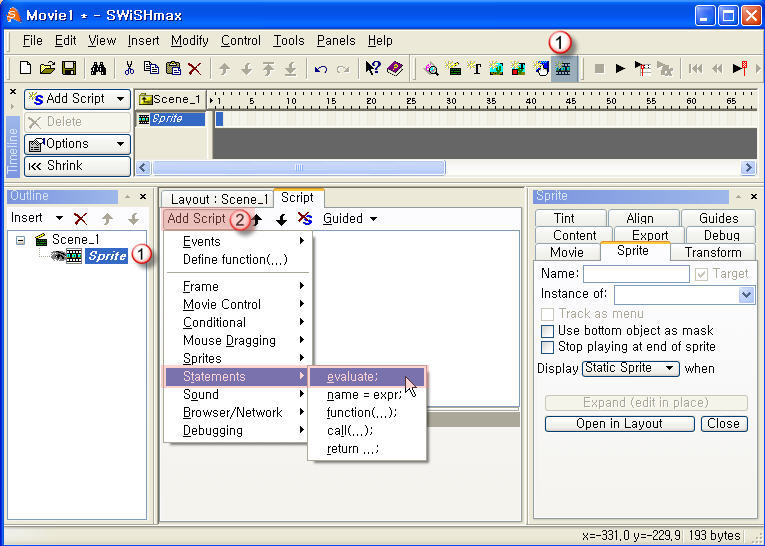Open the Options dropdown in Timeline
The height and width of the screenshot is (546, 765).
point(78,144)
